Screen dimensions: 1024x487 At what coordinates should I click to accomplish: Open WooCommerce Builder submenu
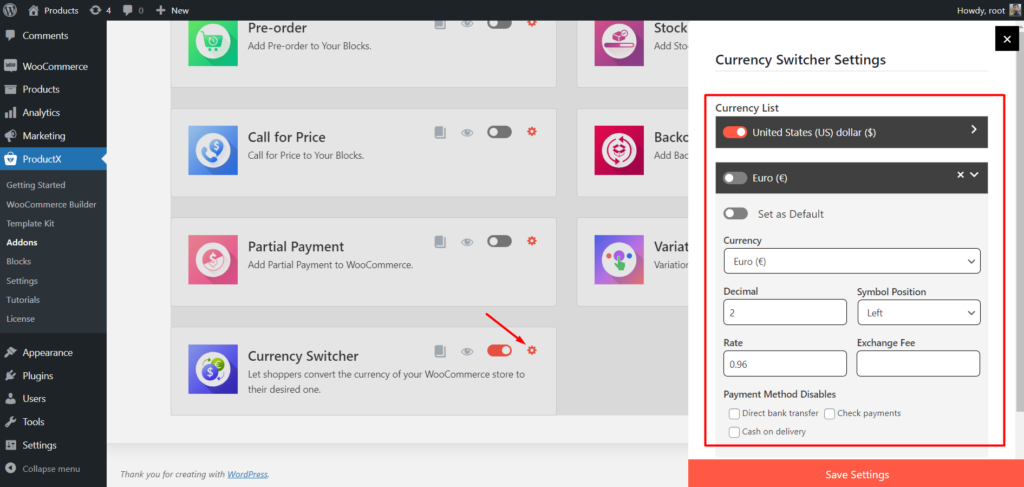[52, 204]
